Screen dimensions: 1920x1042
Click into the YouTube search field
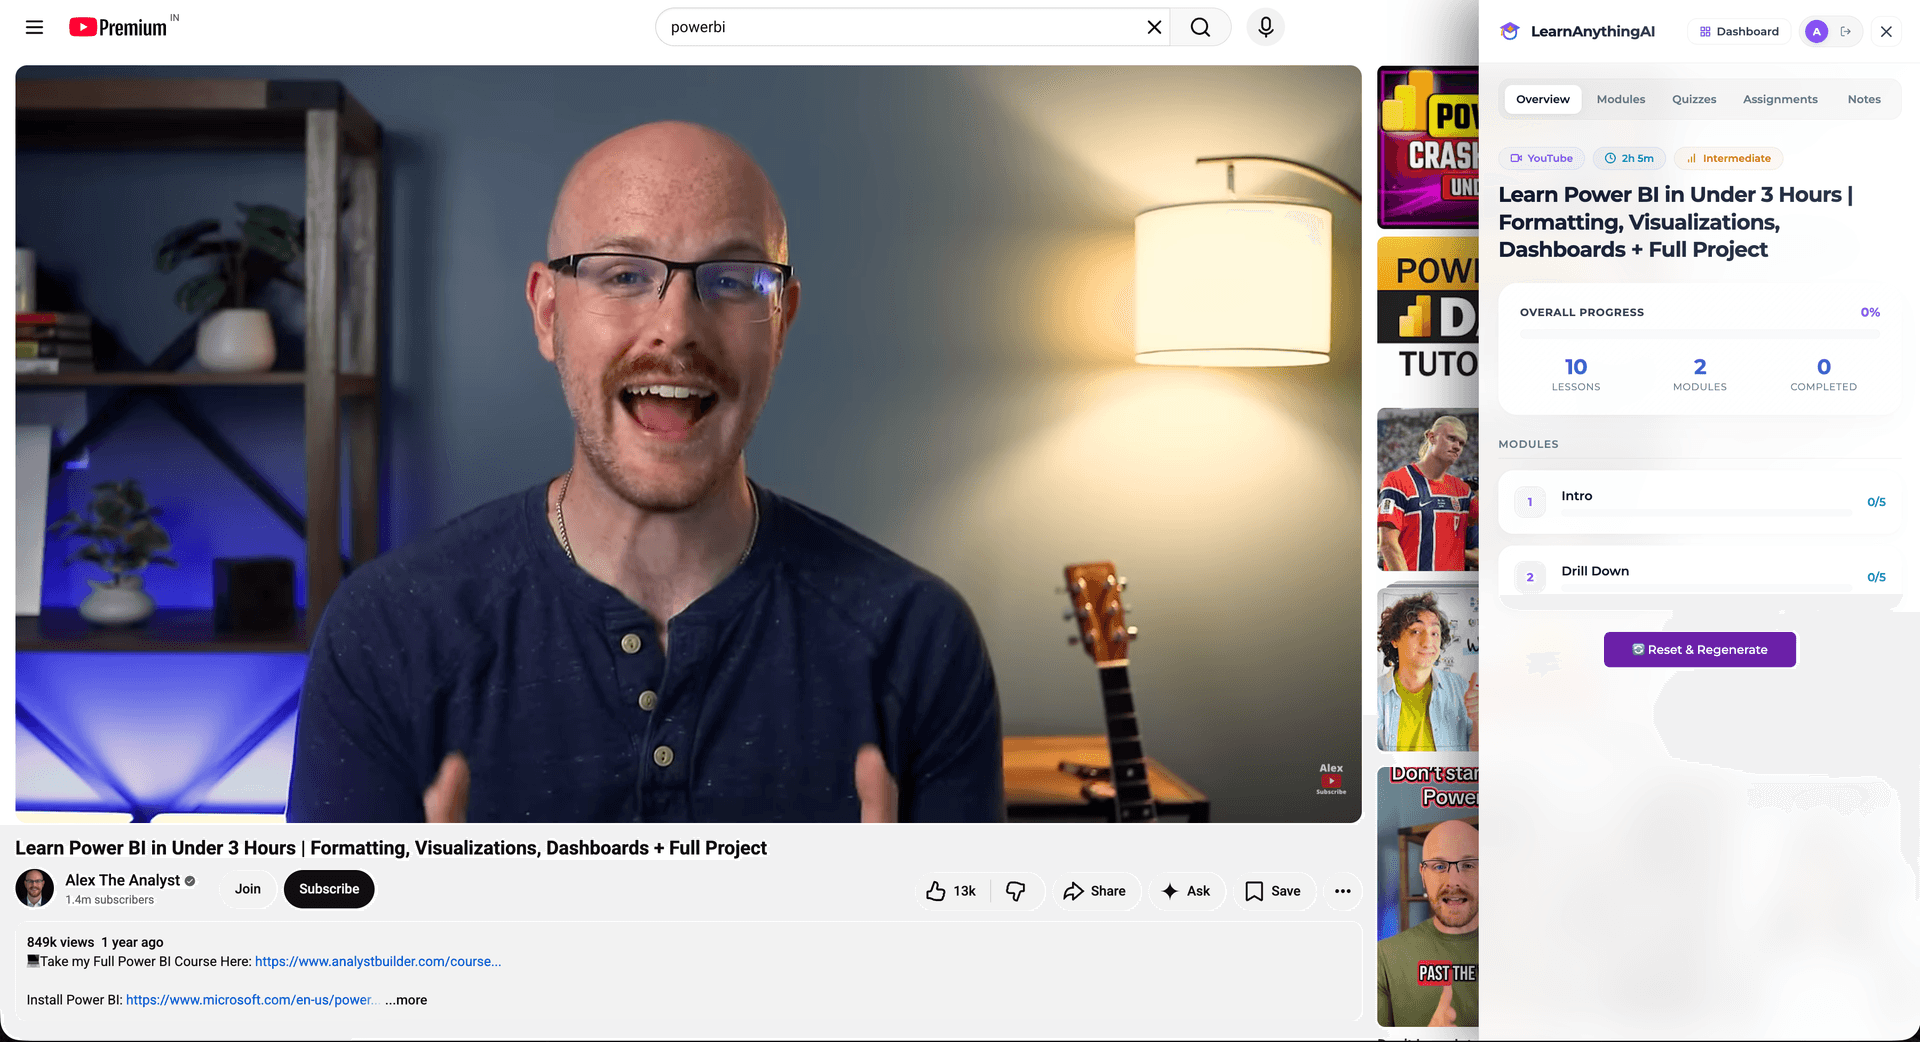(x=900, y=27)
